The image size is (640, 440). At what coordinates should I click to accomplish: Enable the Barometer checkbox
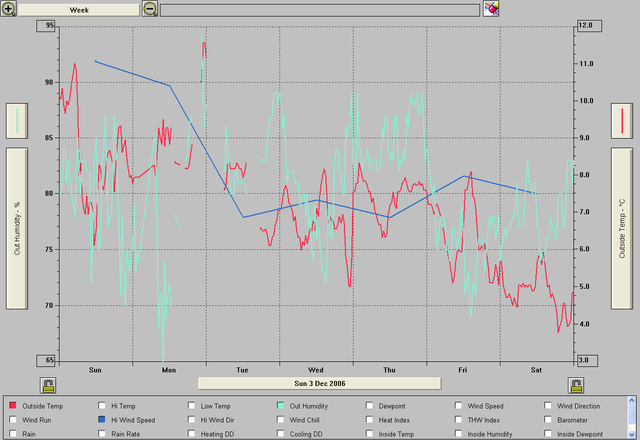[x=549, y=420]
